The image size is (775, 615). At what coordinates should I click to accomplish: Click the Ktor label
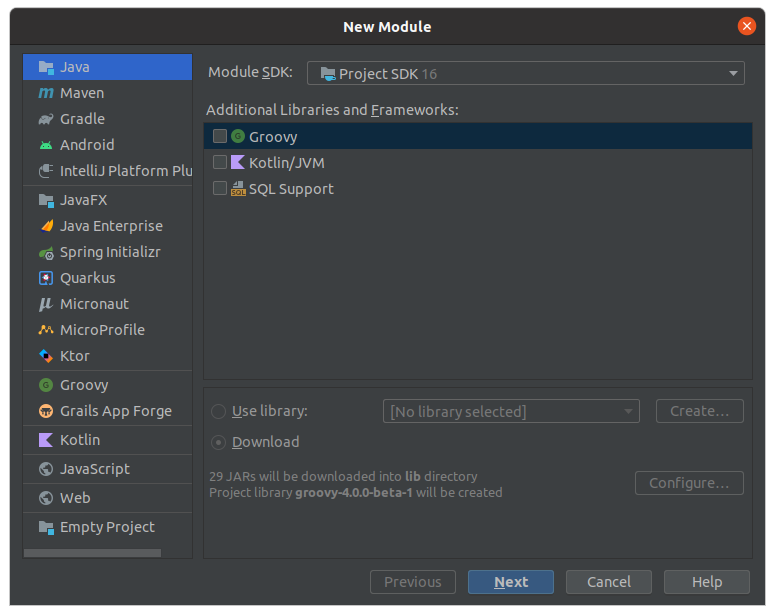click(x=75, y=356)
